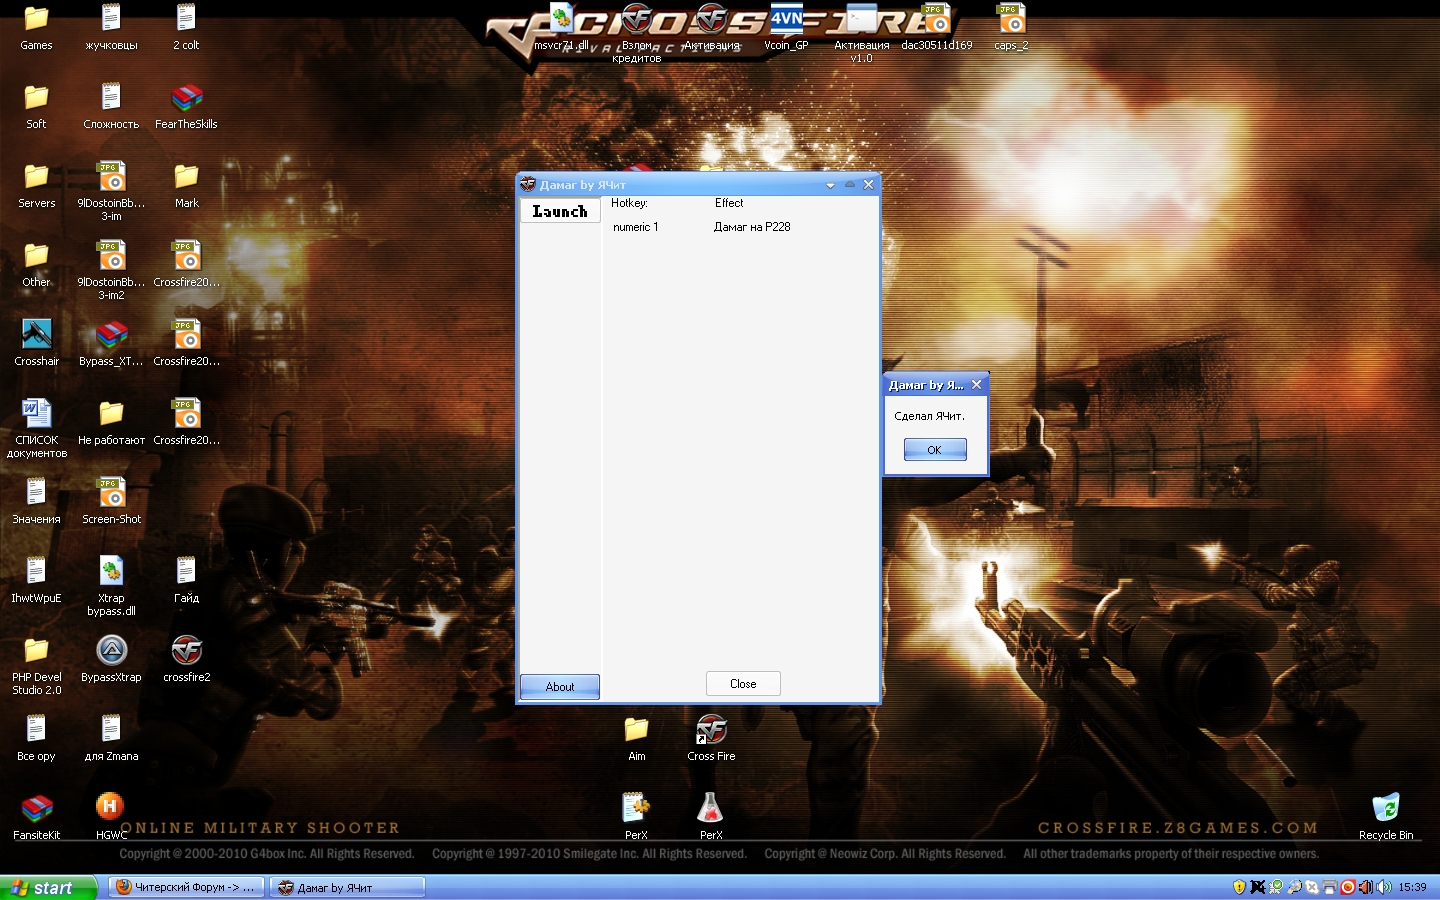Open the title bar dropdown arrow of Дамаг window
This screenshot has height=900, width=1440.
tap(830, 185)
